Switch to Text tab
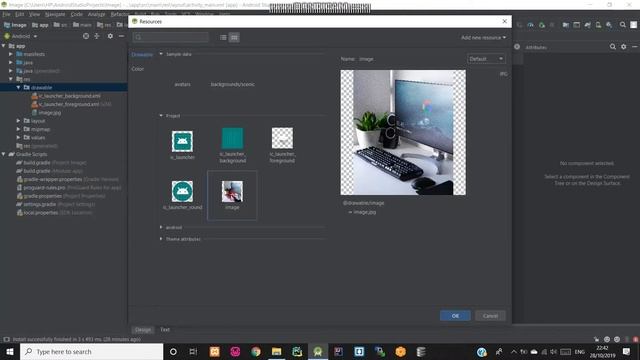 click(165, 330)
